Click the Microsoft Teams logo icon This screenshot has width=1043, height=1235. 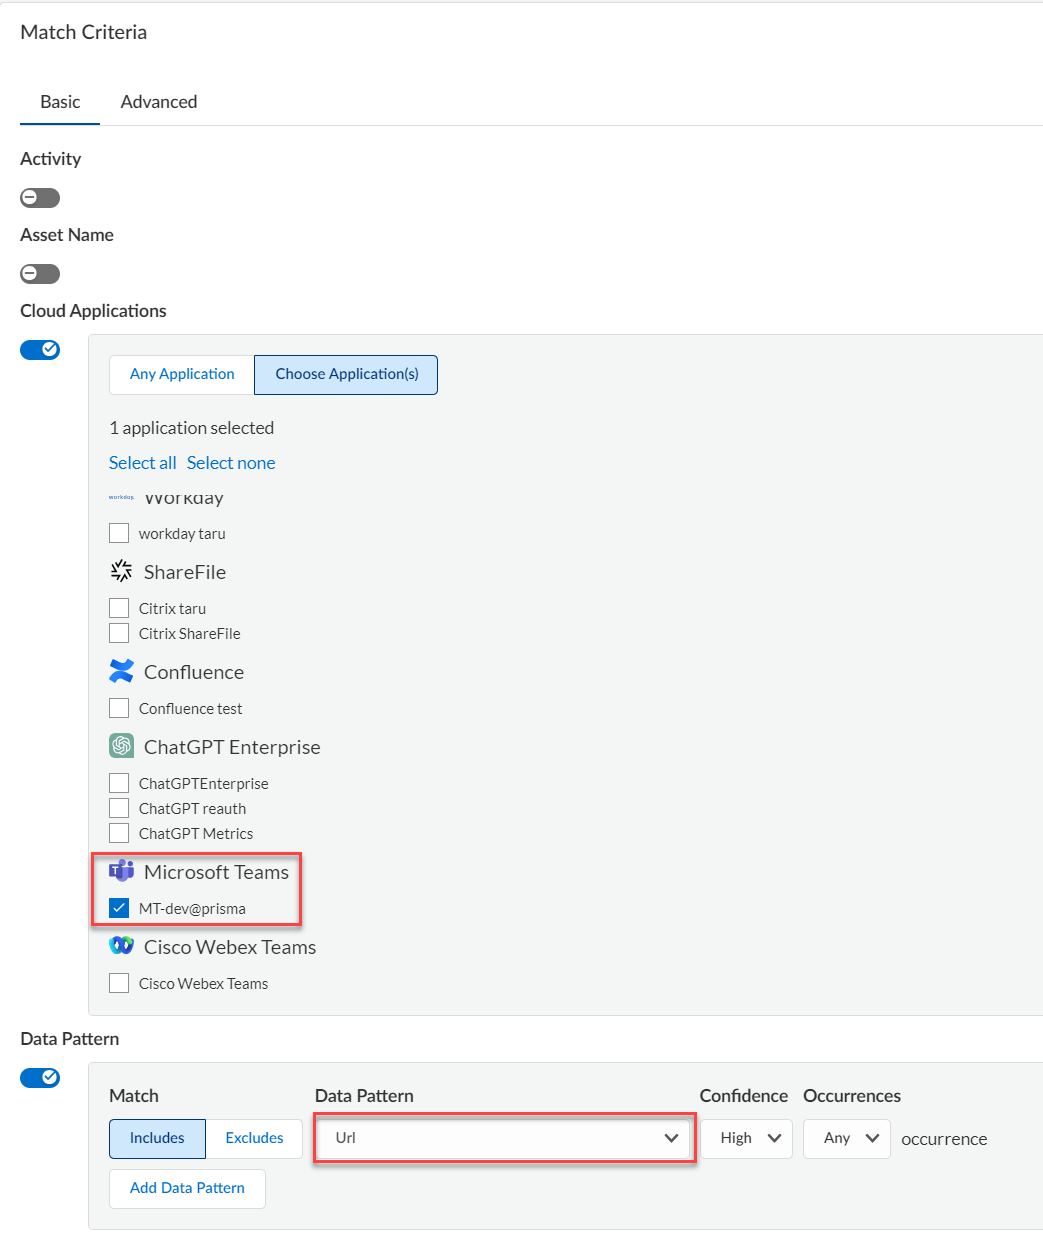(121, 871)
